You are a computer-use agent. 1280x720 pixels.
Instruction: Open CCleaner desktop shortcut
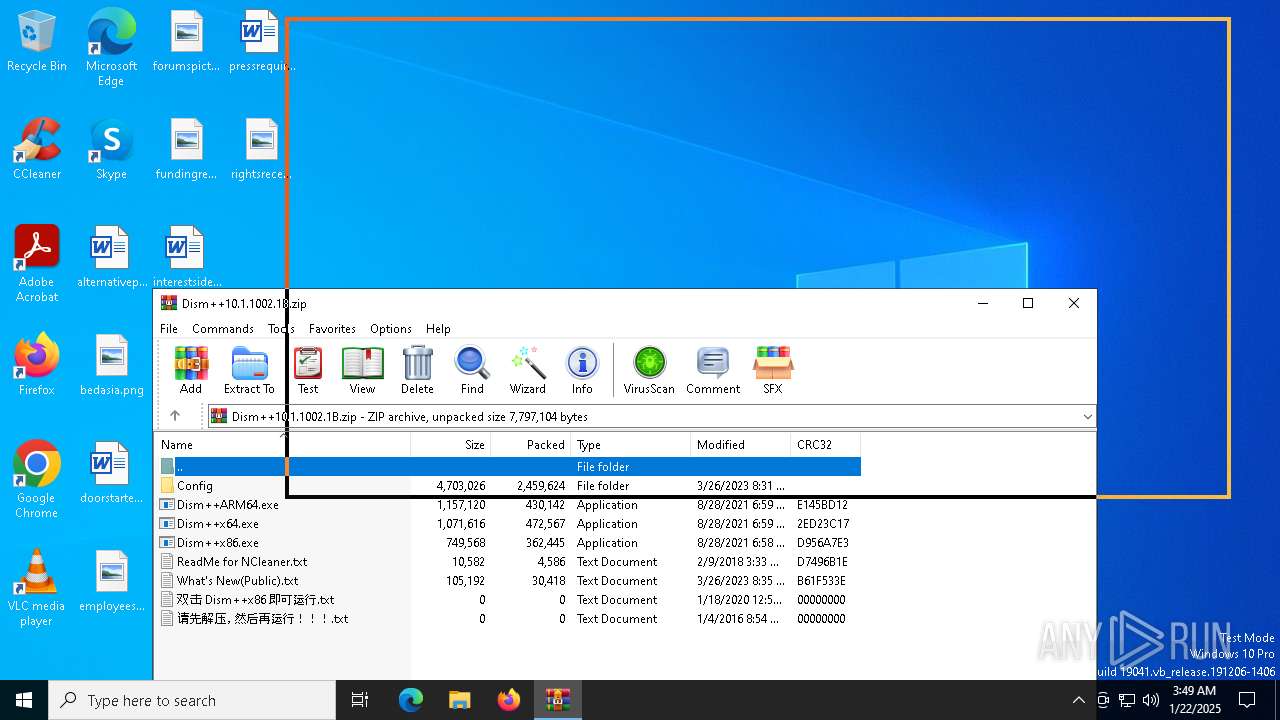[x=37, y=149]
